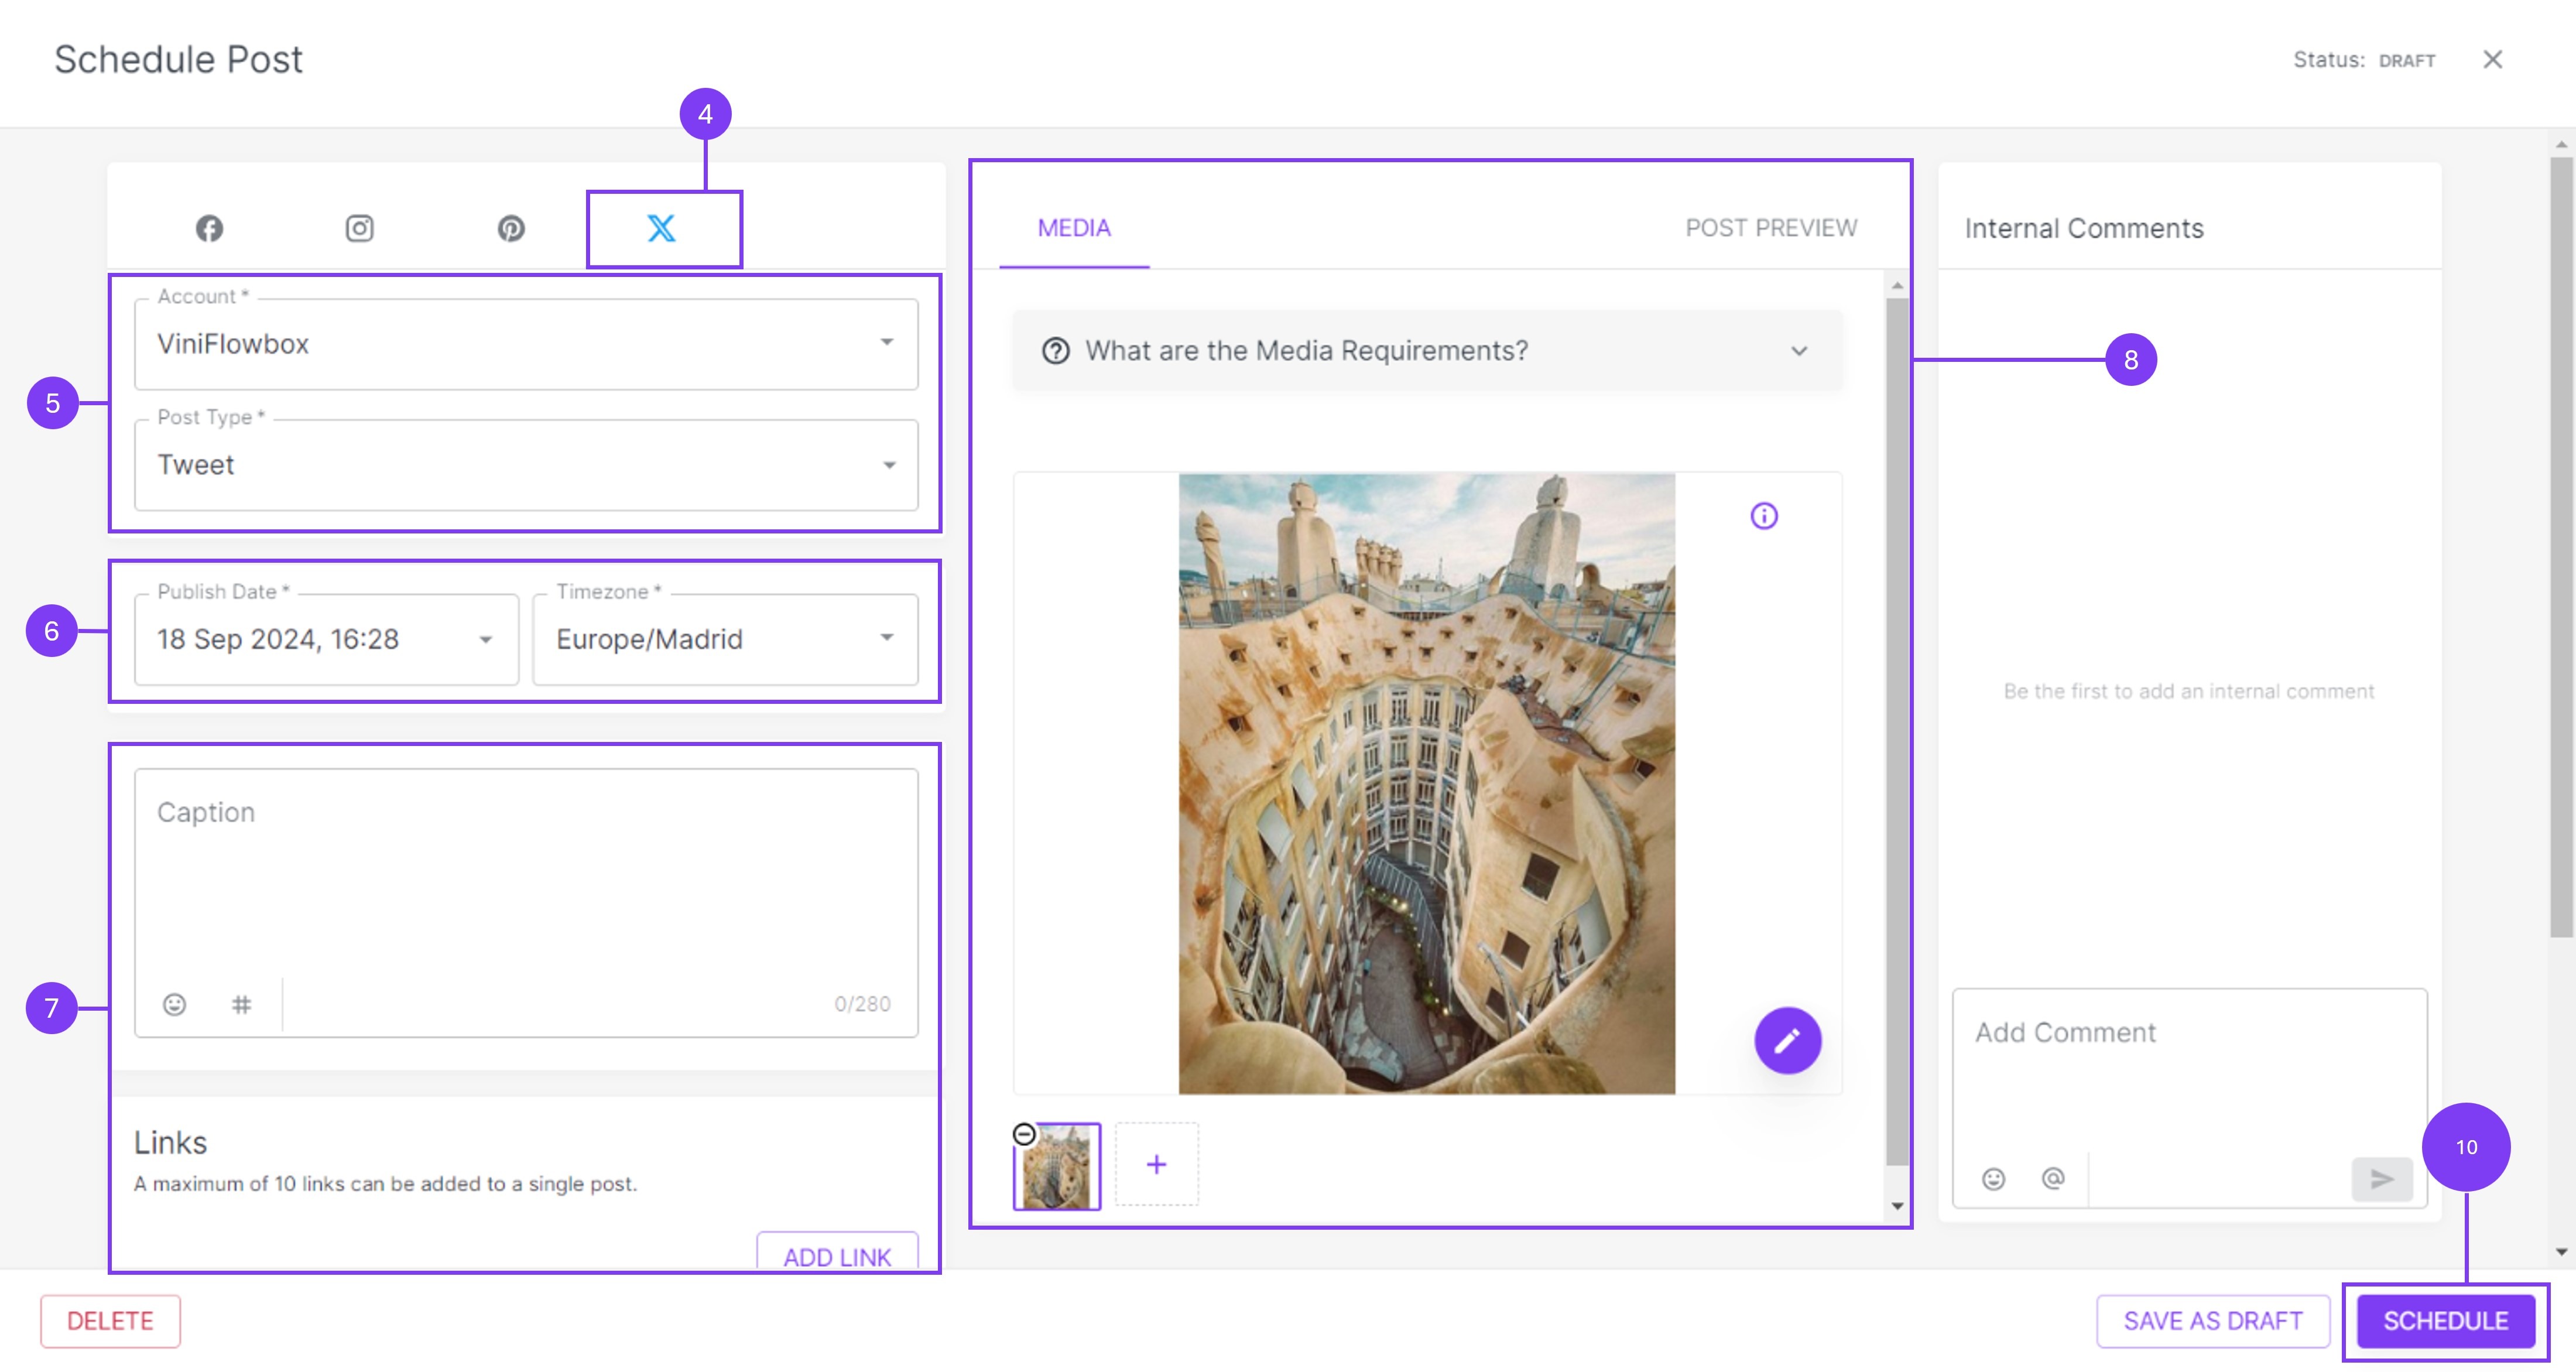Select the Facebook network icon
The width and height of the screenshot is (2576, 1372).
coord(209,229)
